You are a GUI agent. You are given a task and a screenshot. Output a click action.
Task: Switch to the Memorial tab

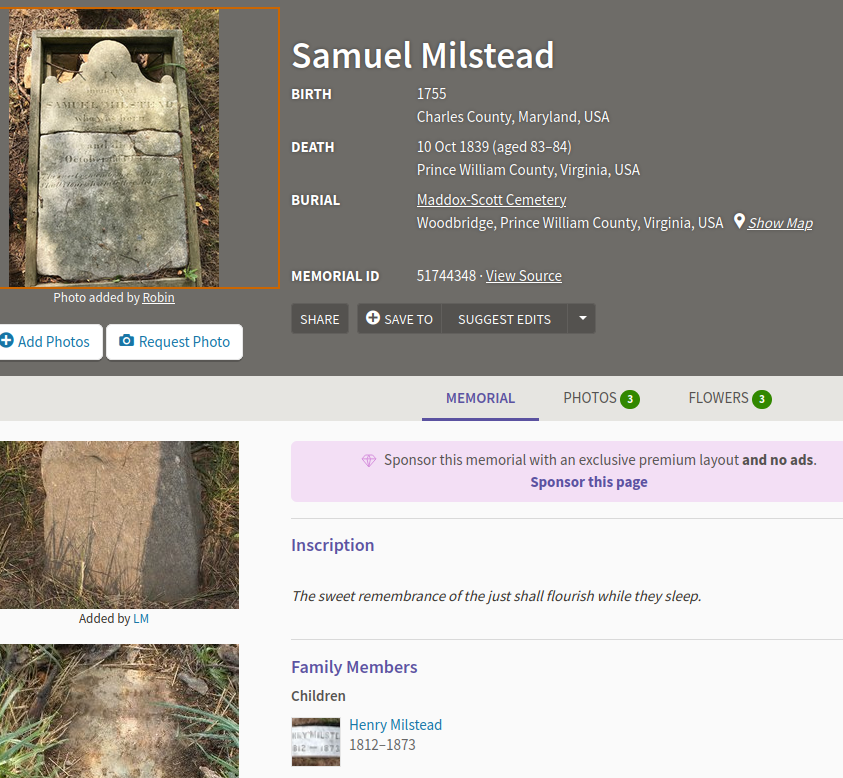[x=480, y=398]
